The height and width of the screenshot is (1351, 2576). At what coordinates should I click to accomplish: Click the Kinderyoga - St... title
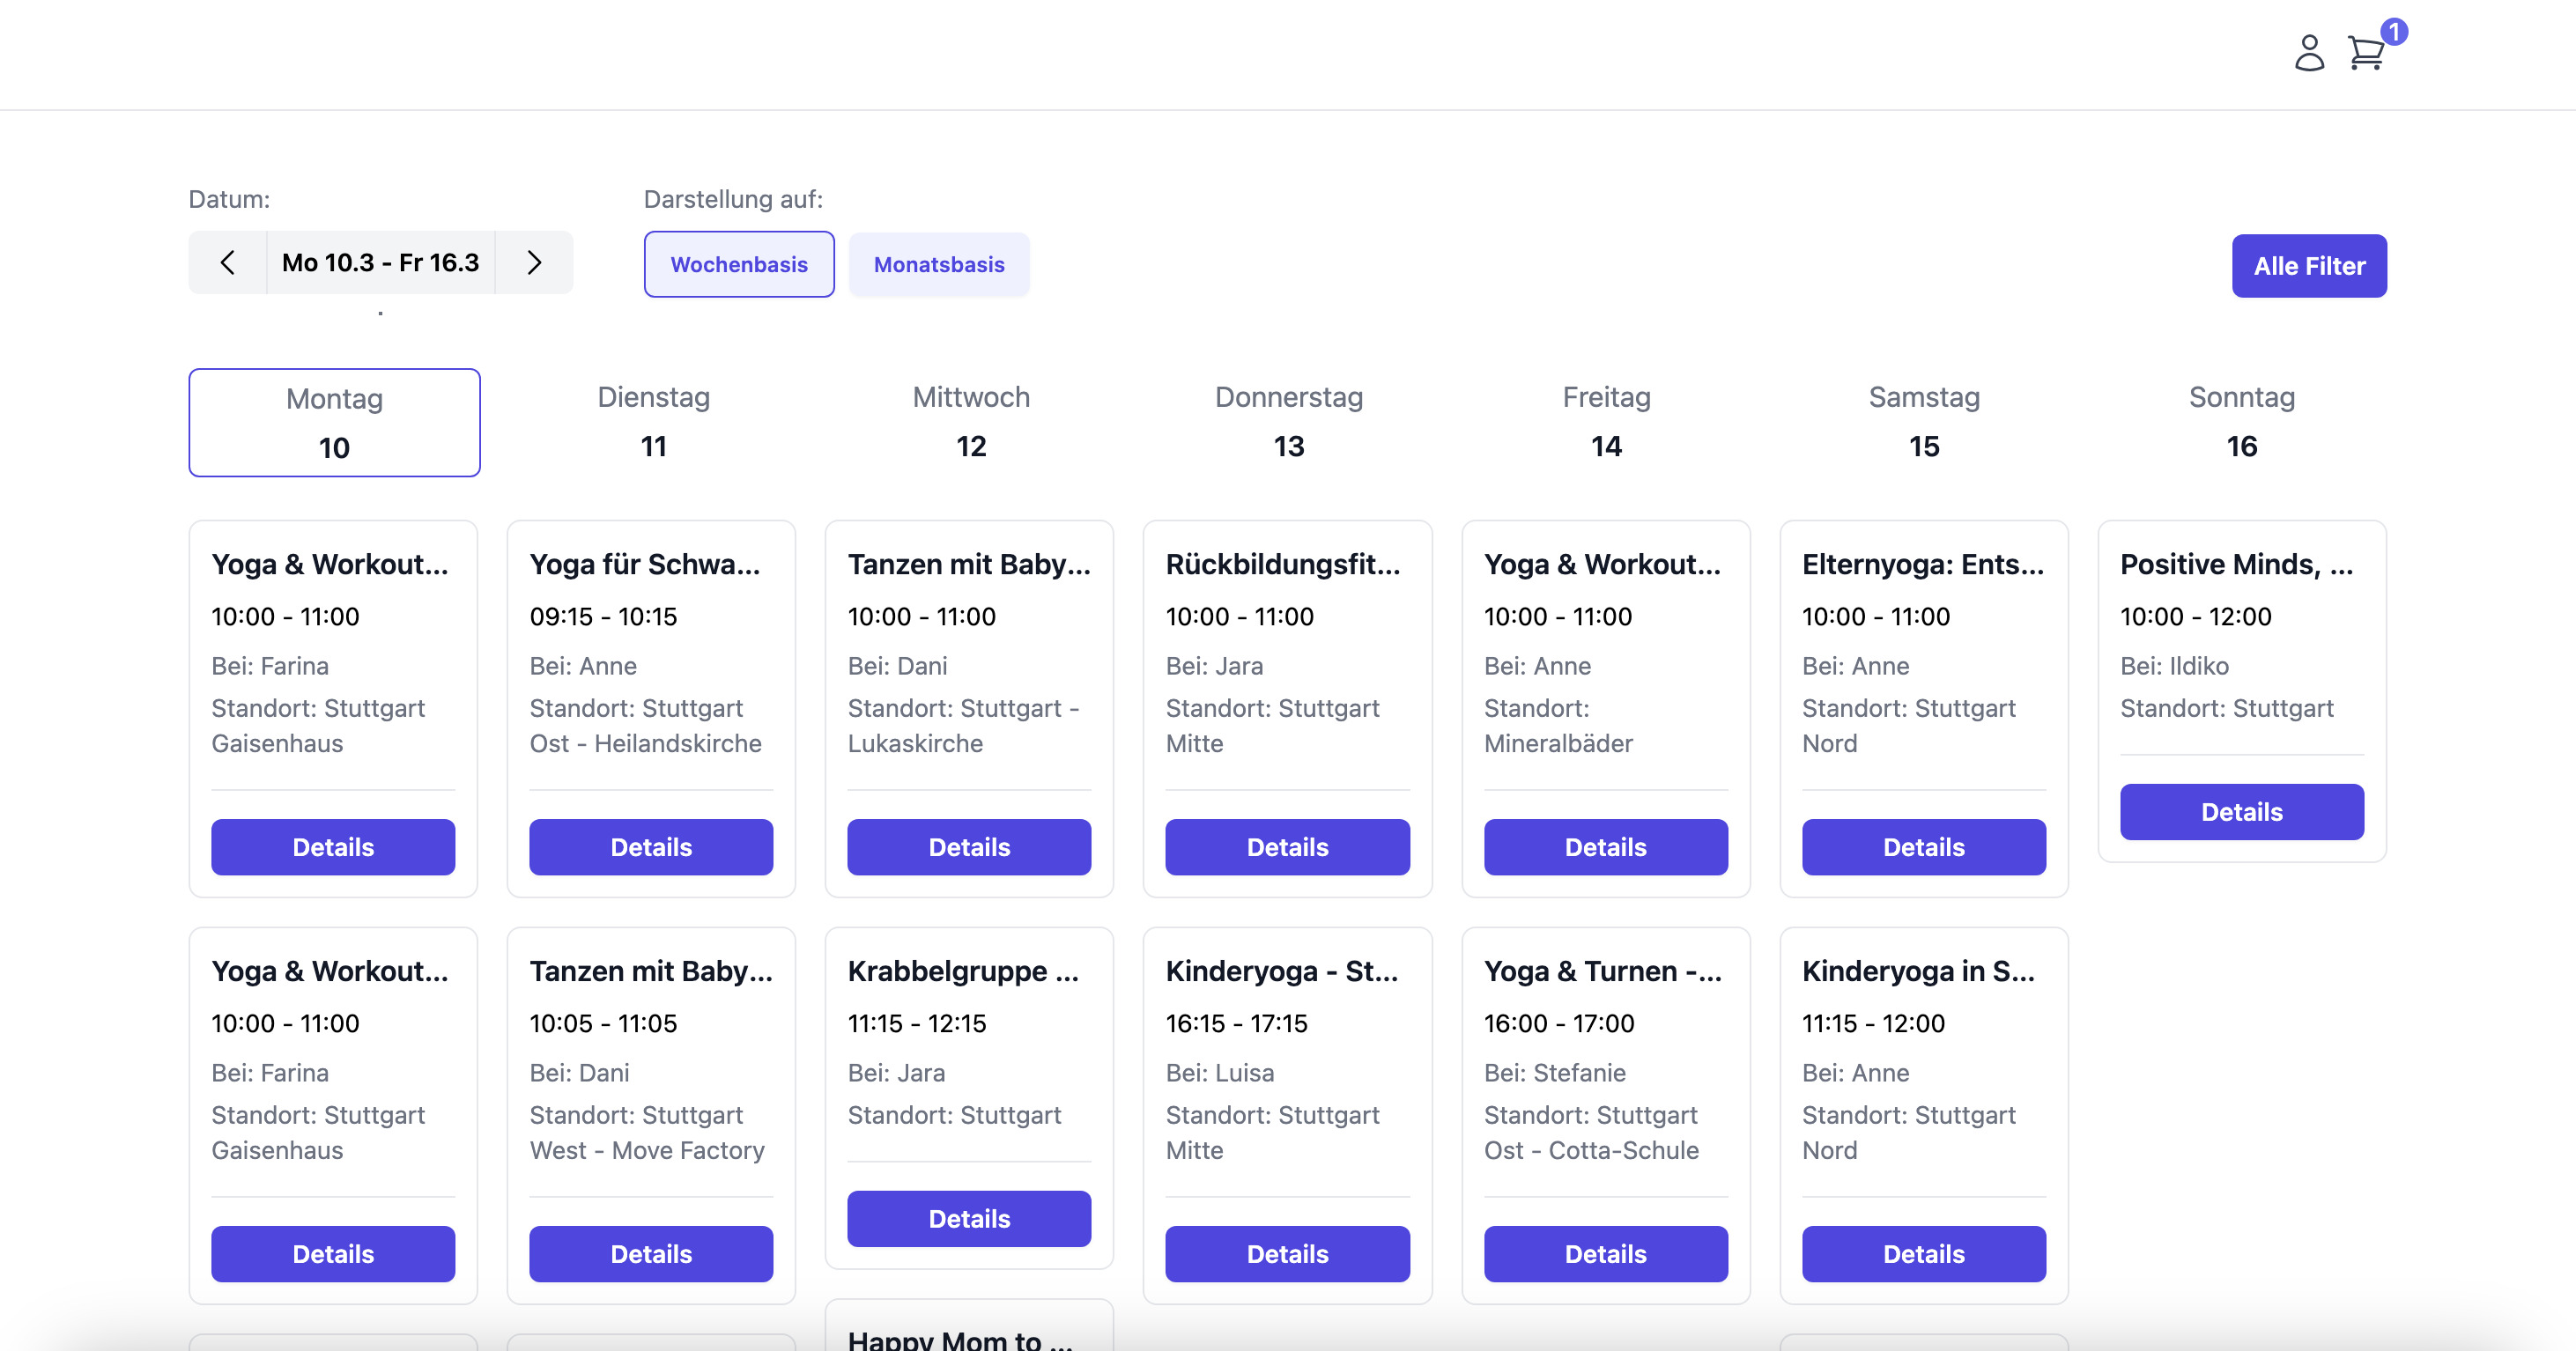tap(1282, 971)
